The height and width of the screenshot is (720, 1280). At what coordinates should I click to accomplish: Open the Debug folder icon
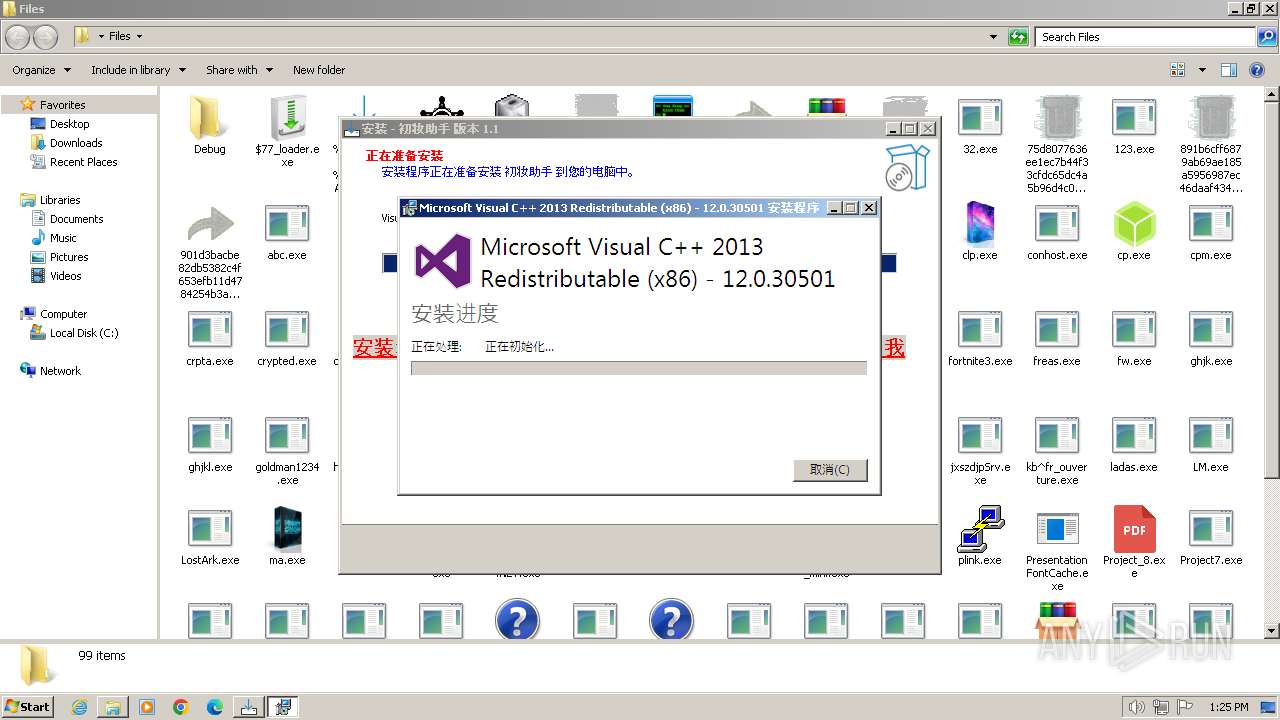210,118
